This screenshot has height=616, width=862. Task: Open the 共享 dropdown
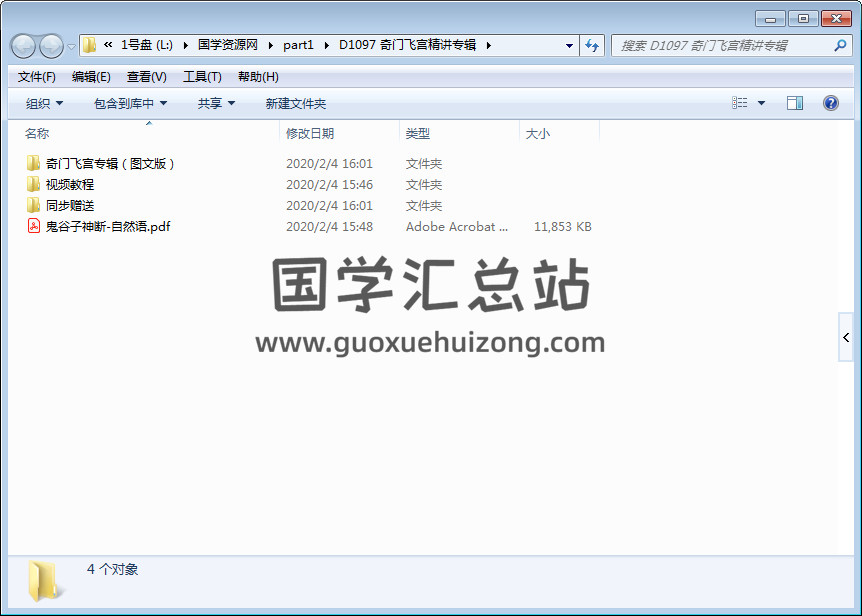216,104
